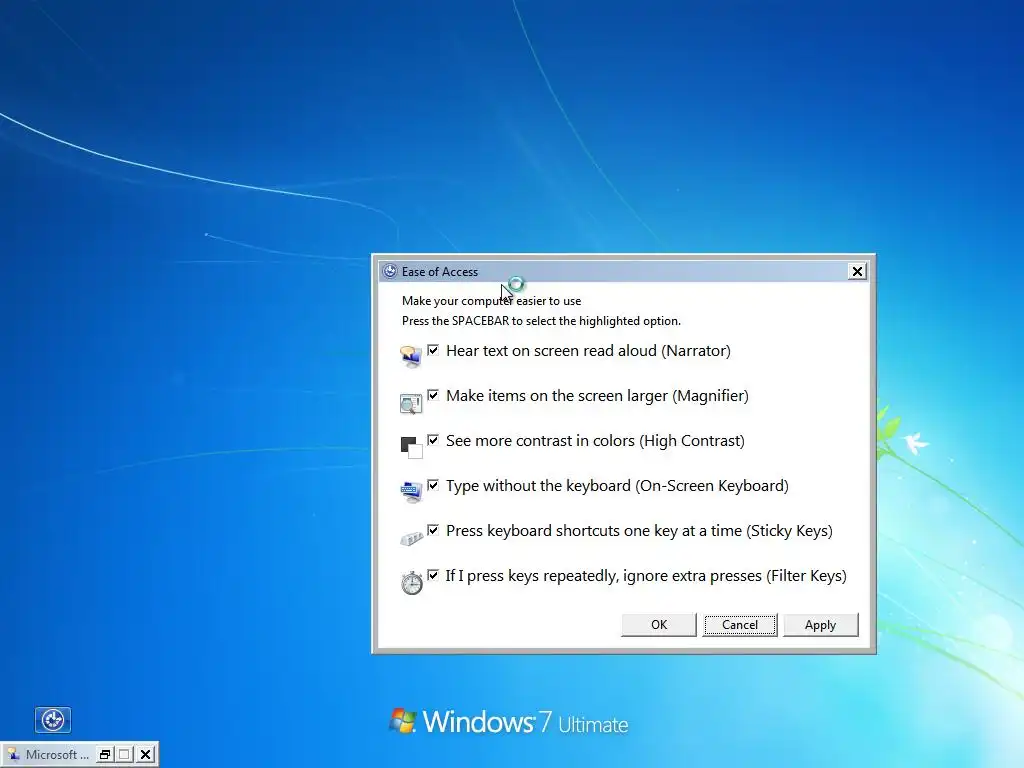Click 'Type without the keyboard (On-Screen Keyboard)' label
Viewport: 1024px width, 768px height.
click(617, 486)
